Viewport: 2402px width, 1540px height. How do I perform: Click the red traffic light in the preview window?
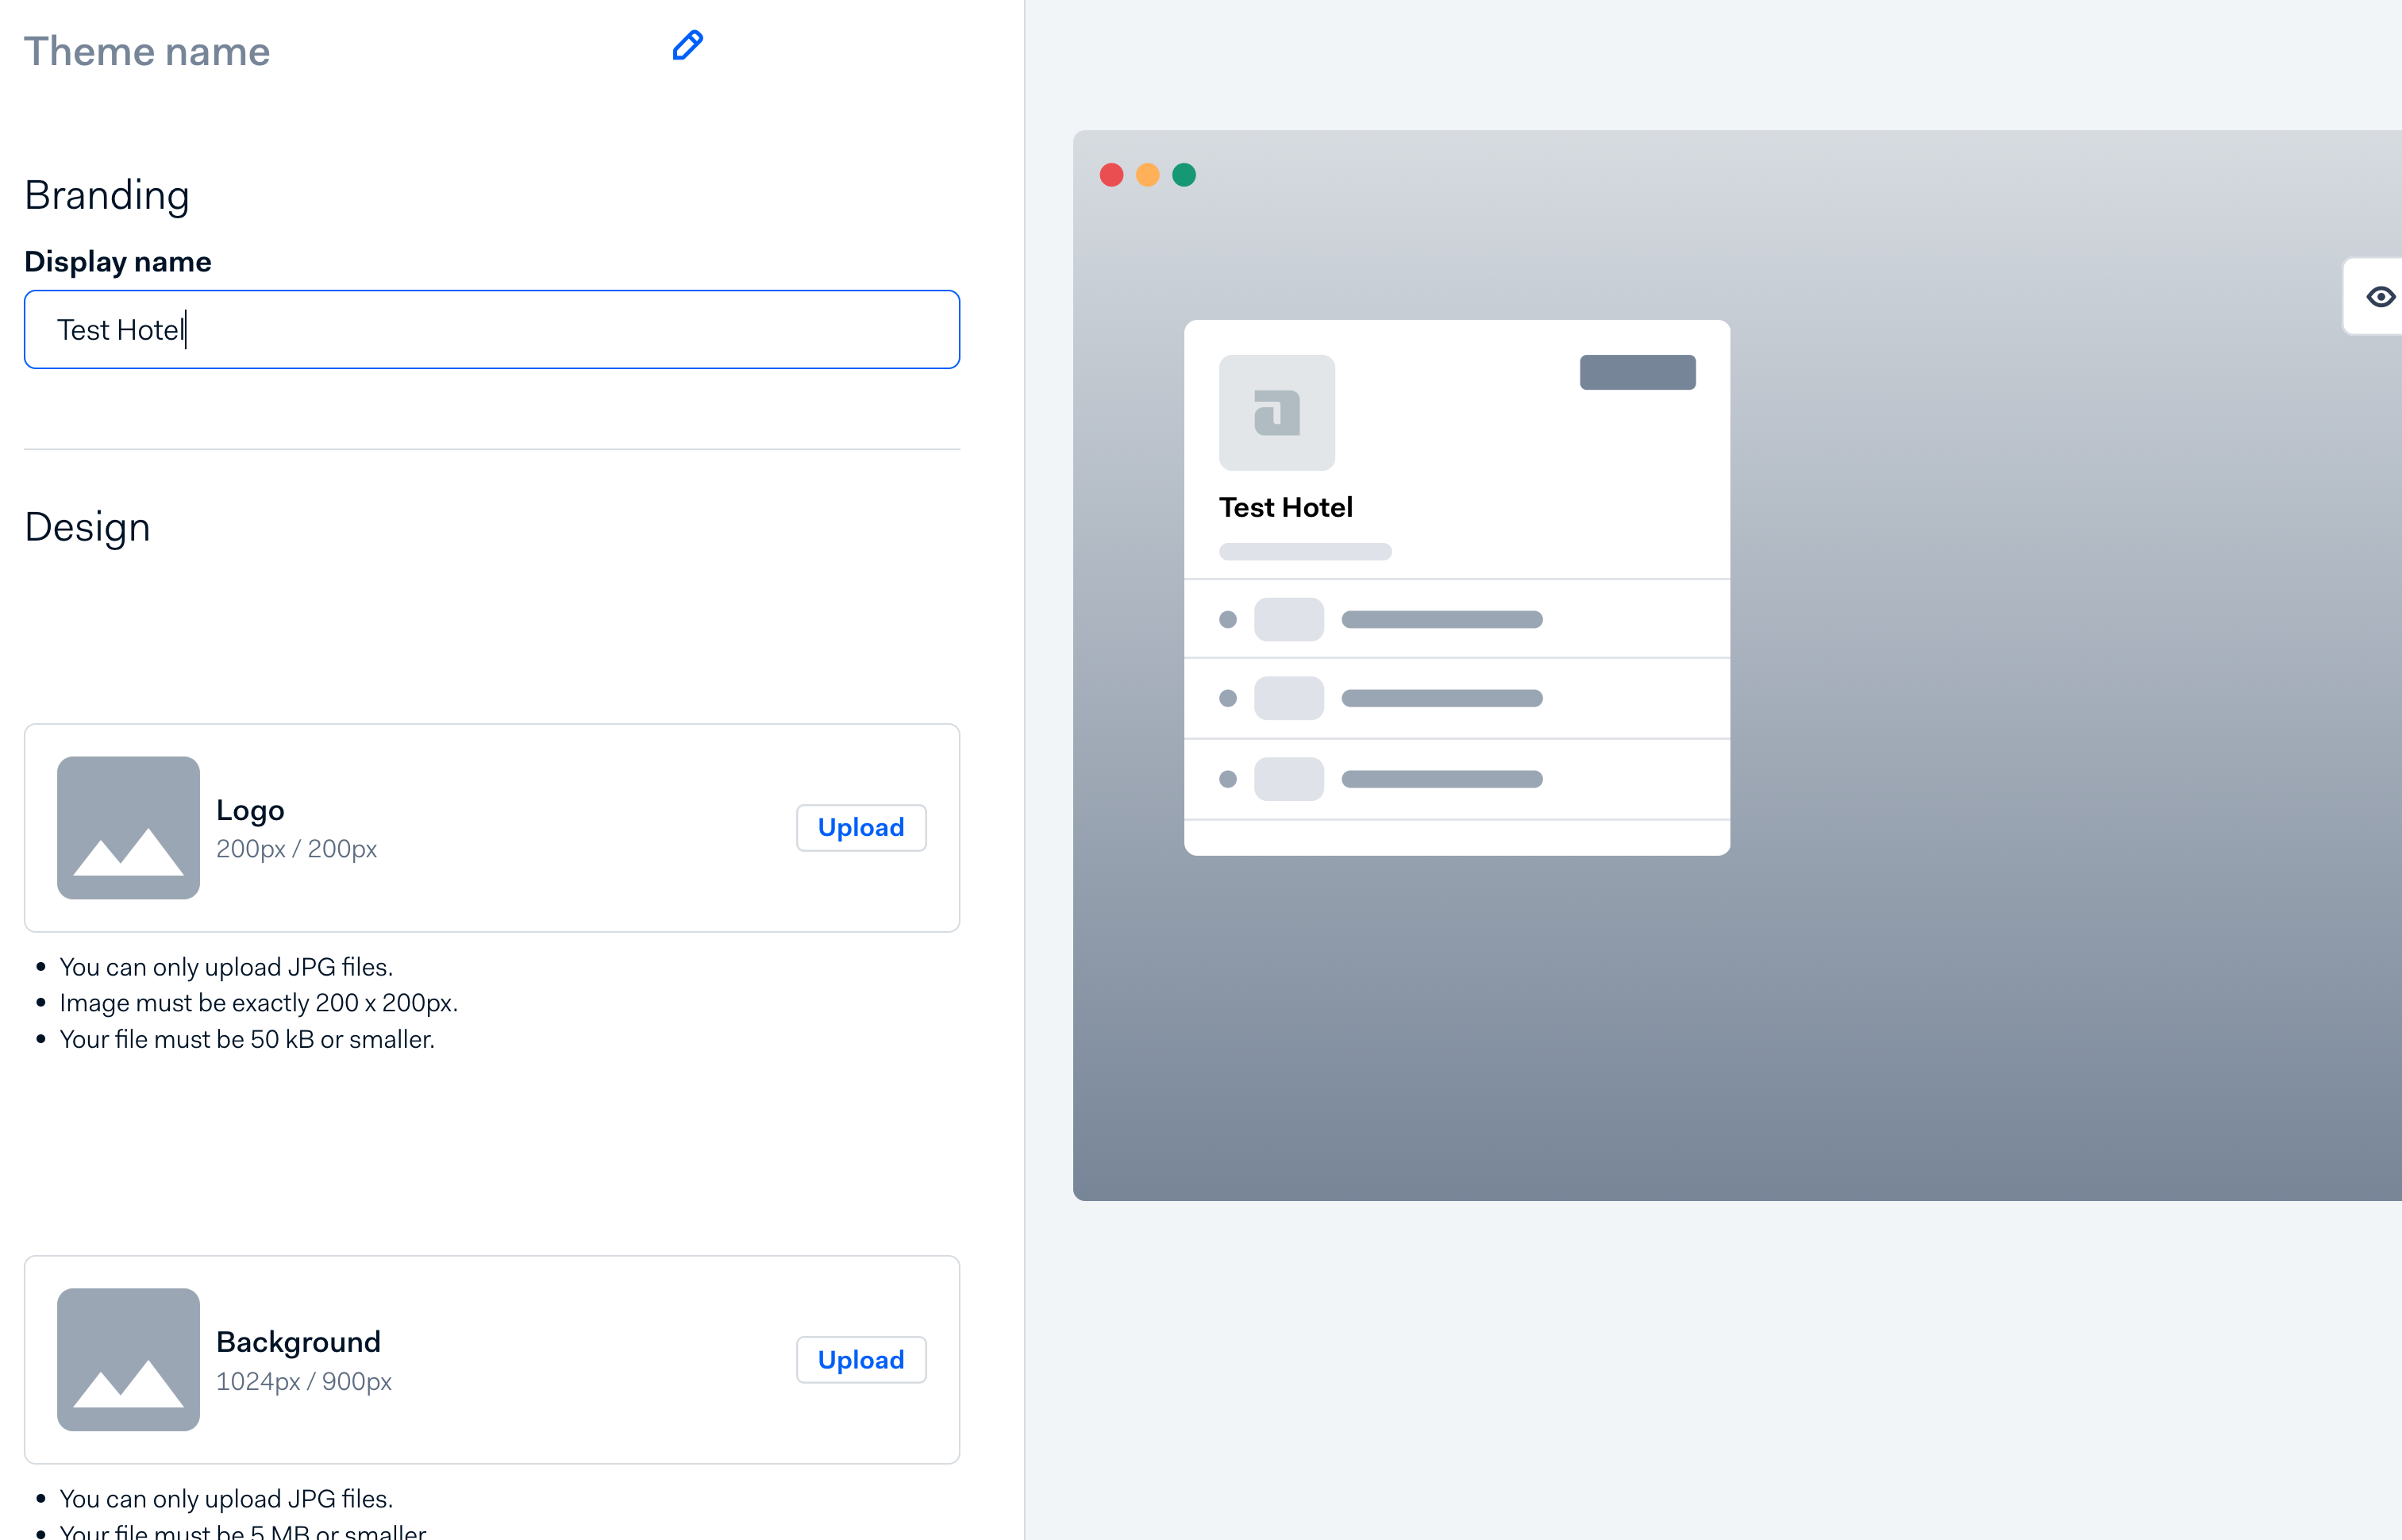point(1113,174)
